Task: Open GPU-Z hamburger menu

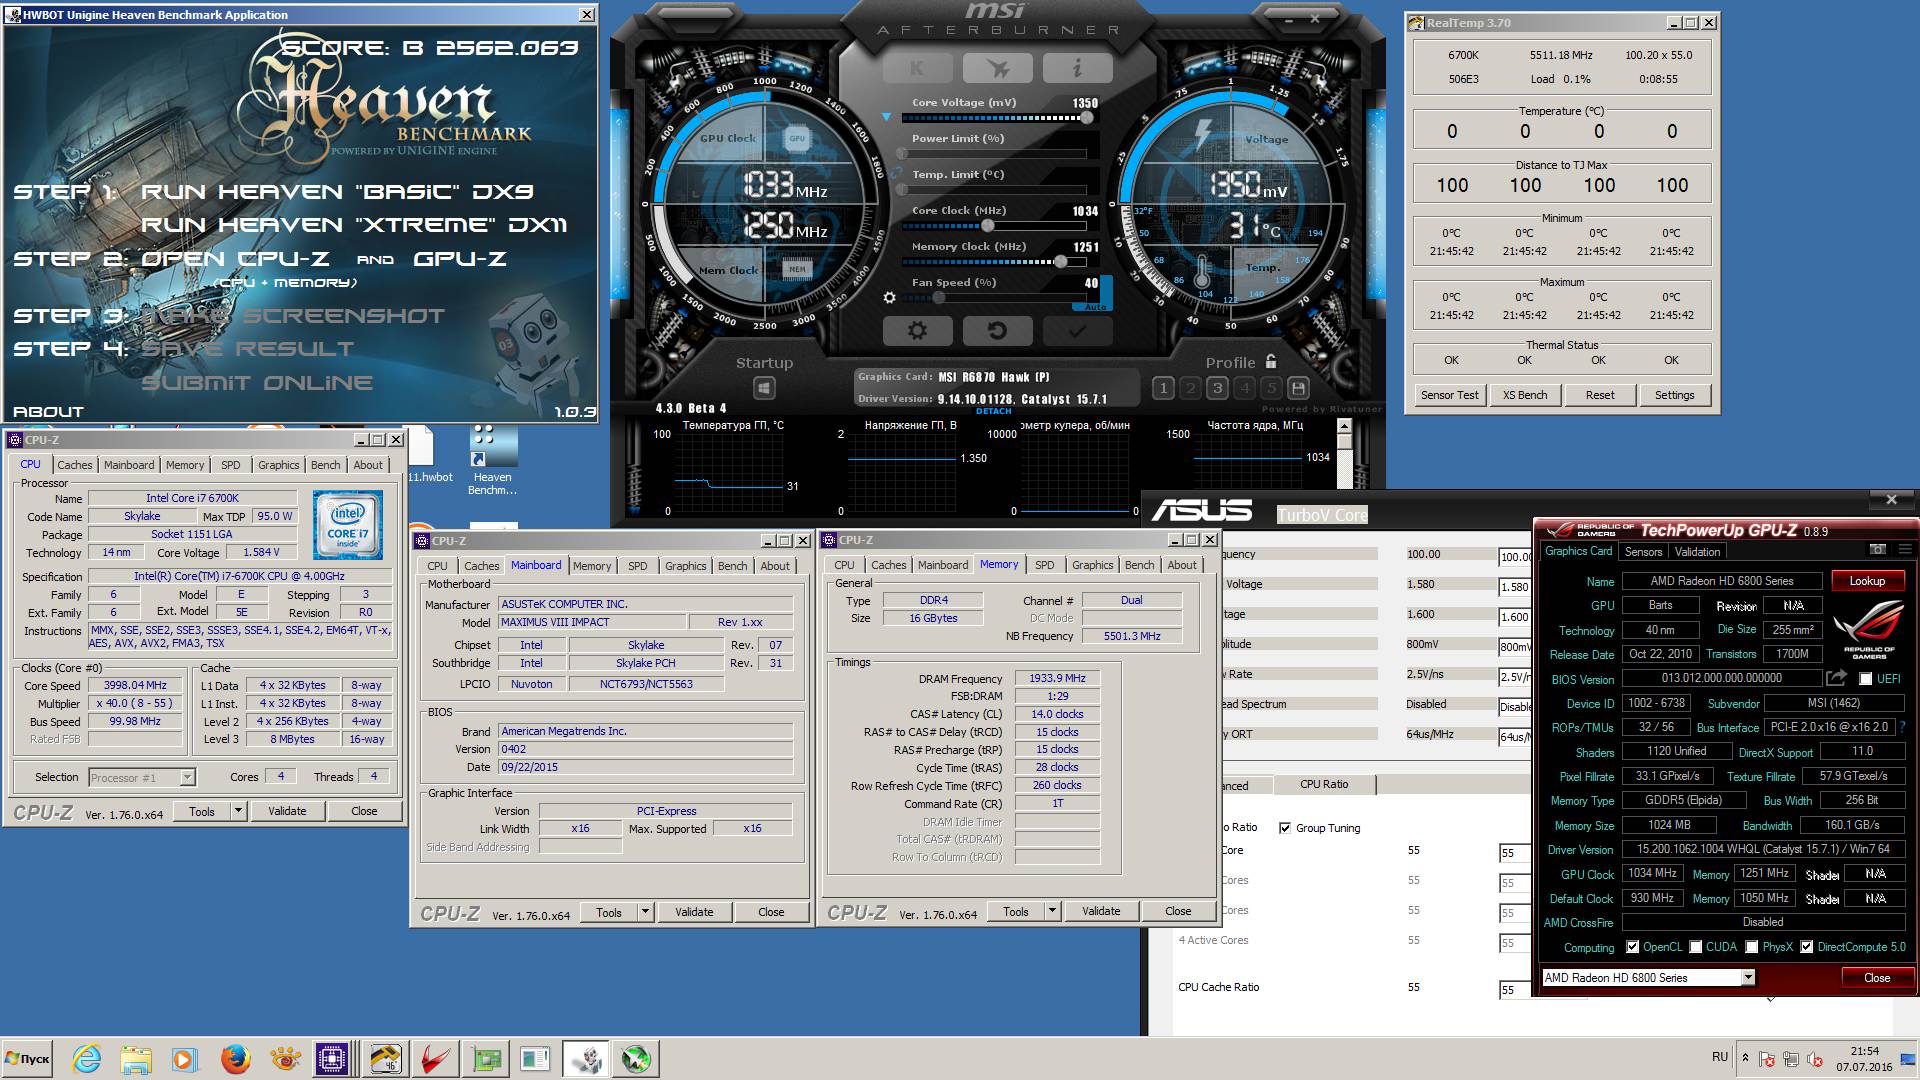Action: (x=1905, y=549)
